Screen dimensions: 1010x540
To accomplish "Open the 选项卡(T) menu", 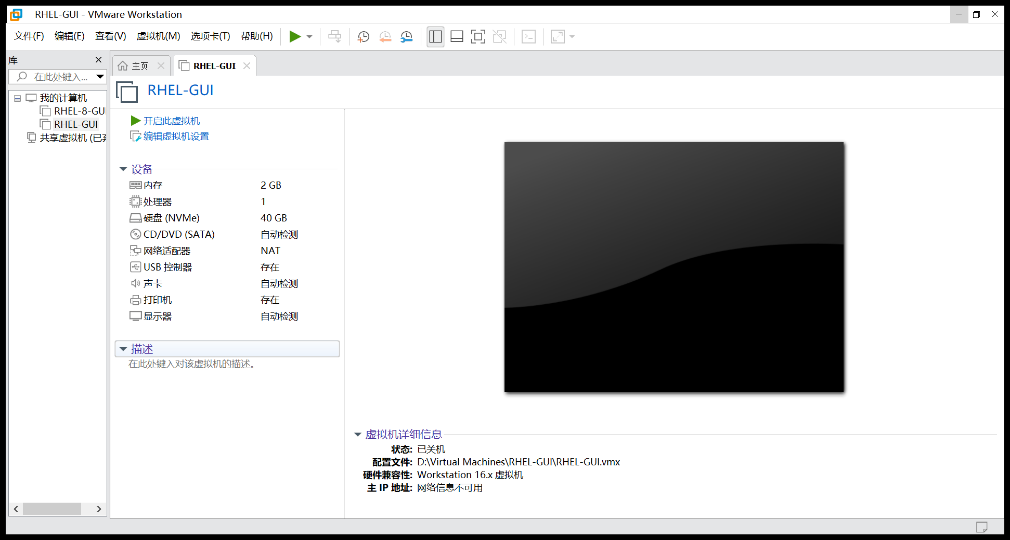I will click(x=210, y=36).
